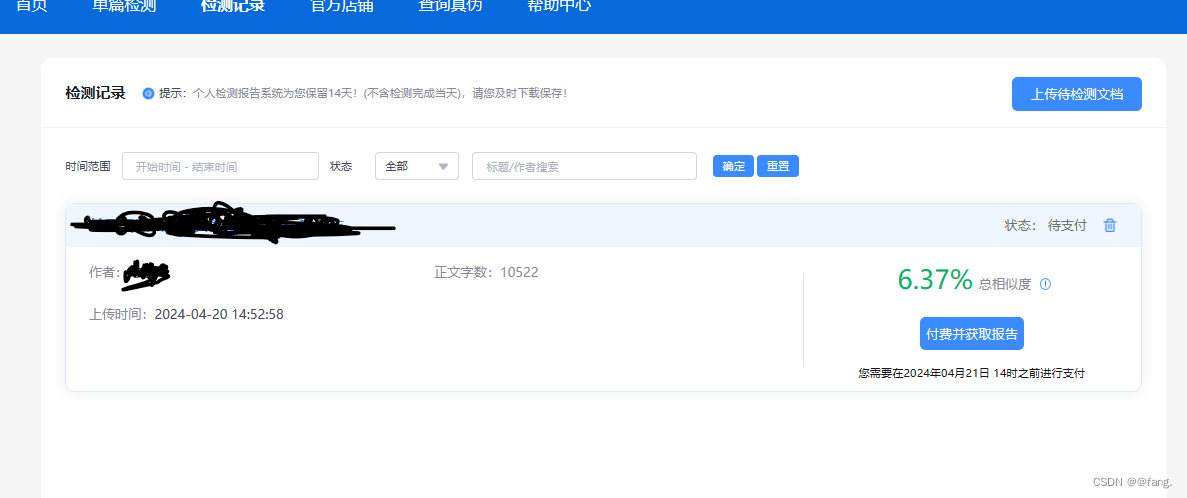The height and width of the screenshot is (498, 1187).
Task: Open the similarity info icon beside 总相似度
Action: (x=1045, y=284)
